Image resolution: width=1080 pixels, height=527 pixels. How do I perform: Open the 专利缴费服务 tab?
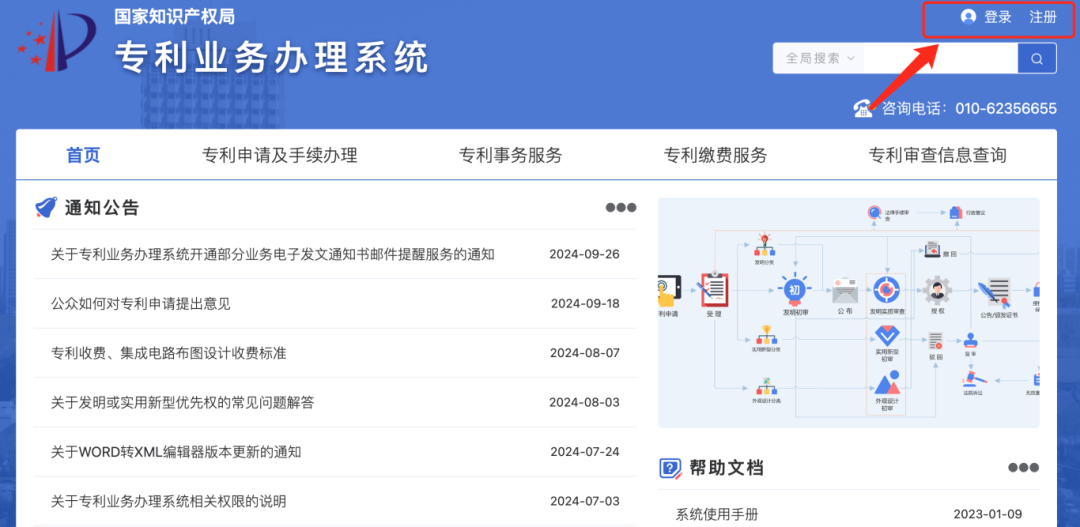click(715, 155)
